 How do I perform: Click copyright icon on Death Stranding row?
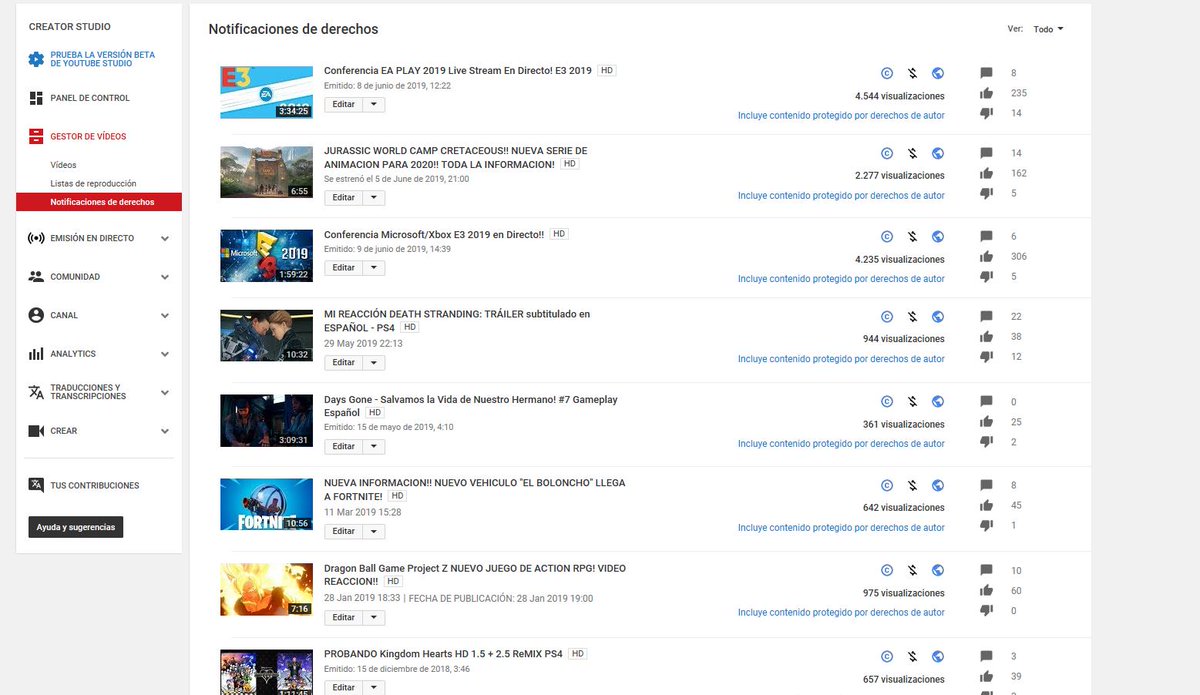pos(886,317)
